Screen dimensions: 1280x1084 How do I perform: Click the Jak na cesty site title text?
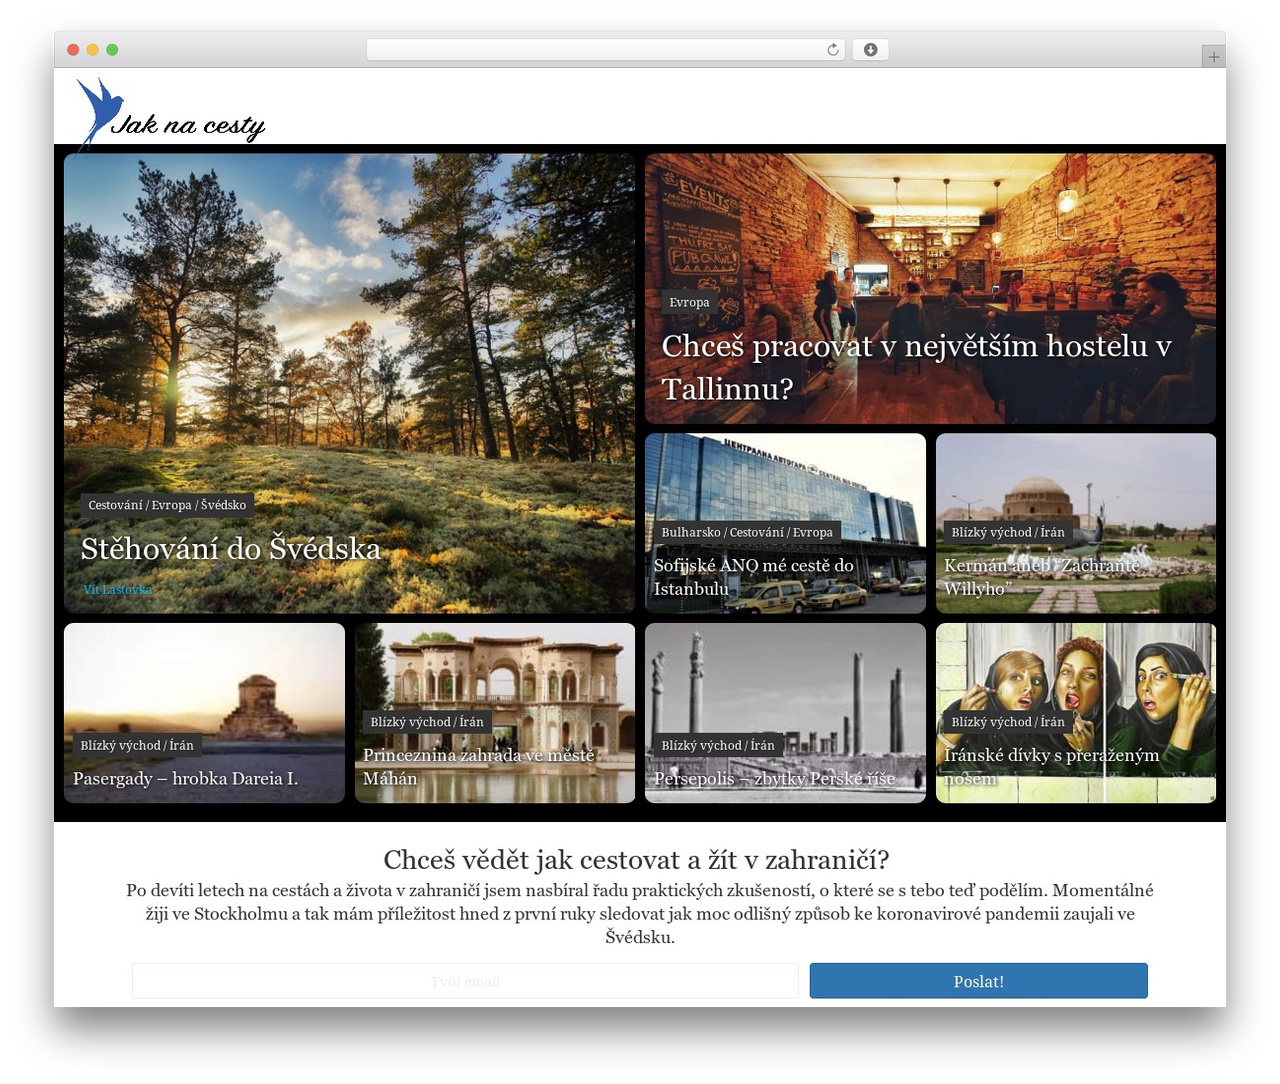188,126
